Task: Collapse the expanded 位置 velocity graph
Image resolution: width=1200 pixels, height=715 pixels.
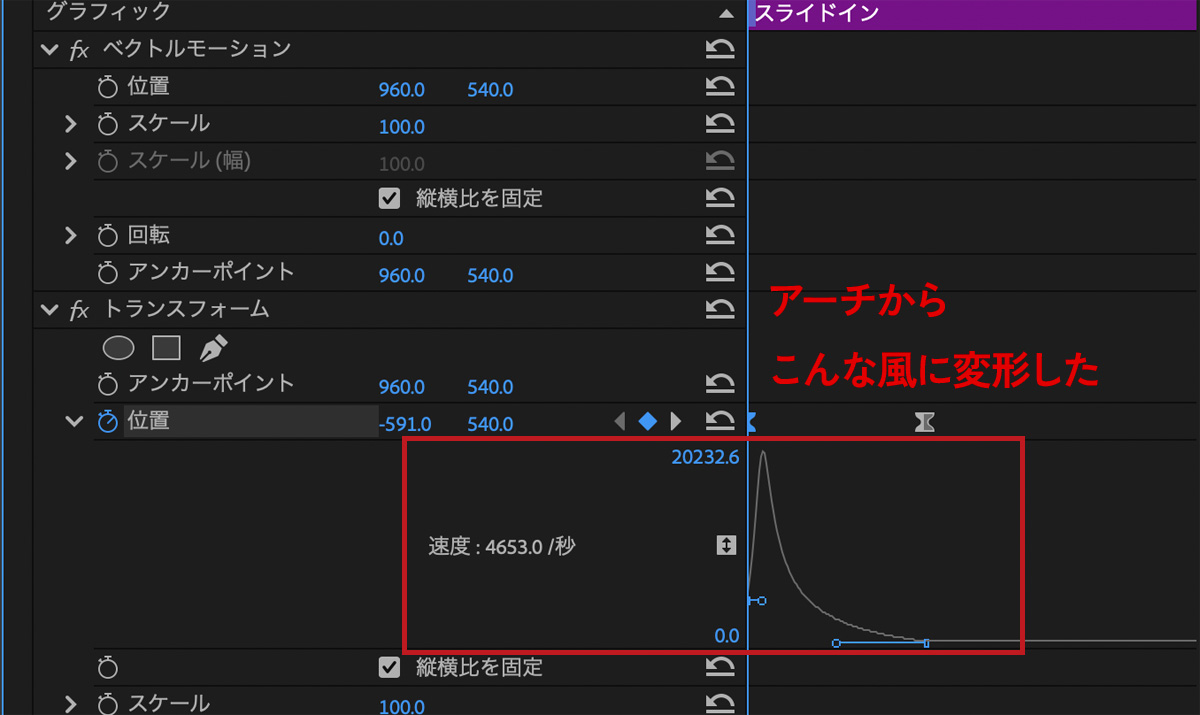Action: (x=73, y=422)
